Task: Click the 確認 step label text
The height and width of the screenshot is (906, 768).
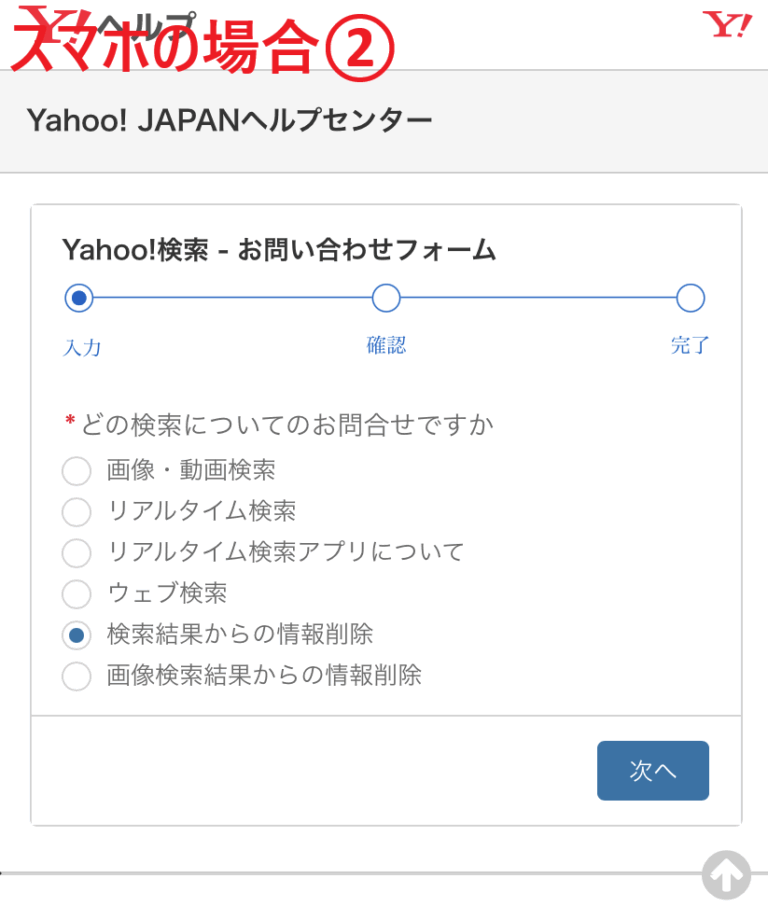Action: tap(386, 343)
